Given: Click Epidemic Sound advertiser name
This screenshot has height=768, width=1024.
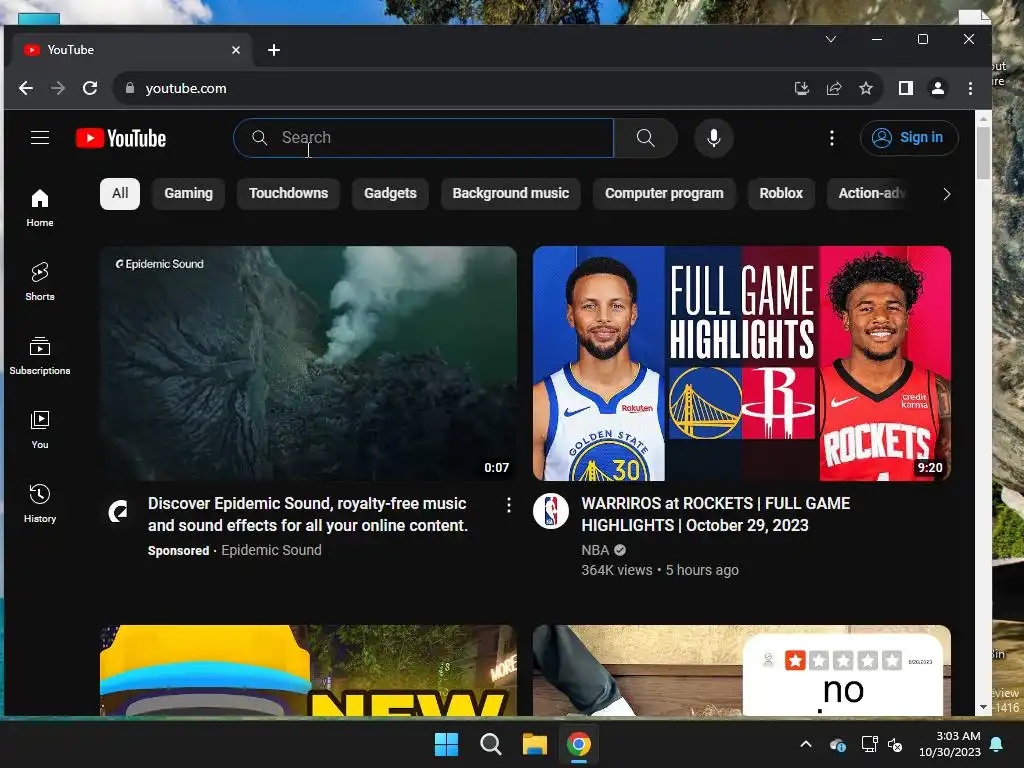Looking at the screenshot, I should tap(271, 551).
